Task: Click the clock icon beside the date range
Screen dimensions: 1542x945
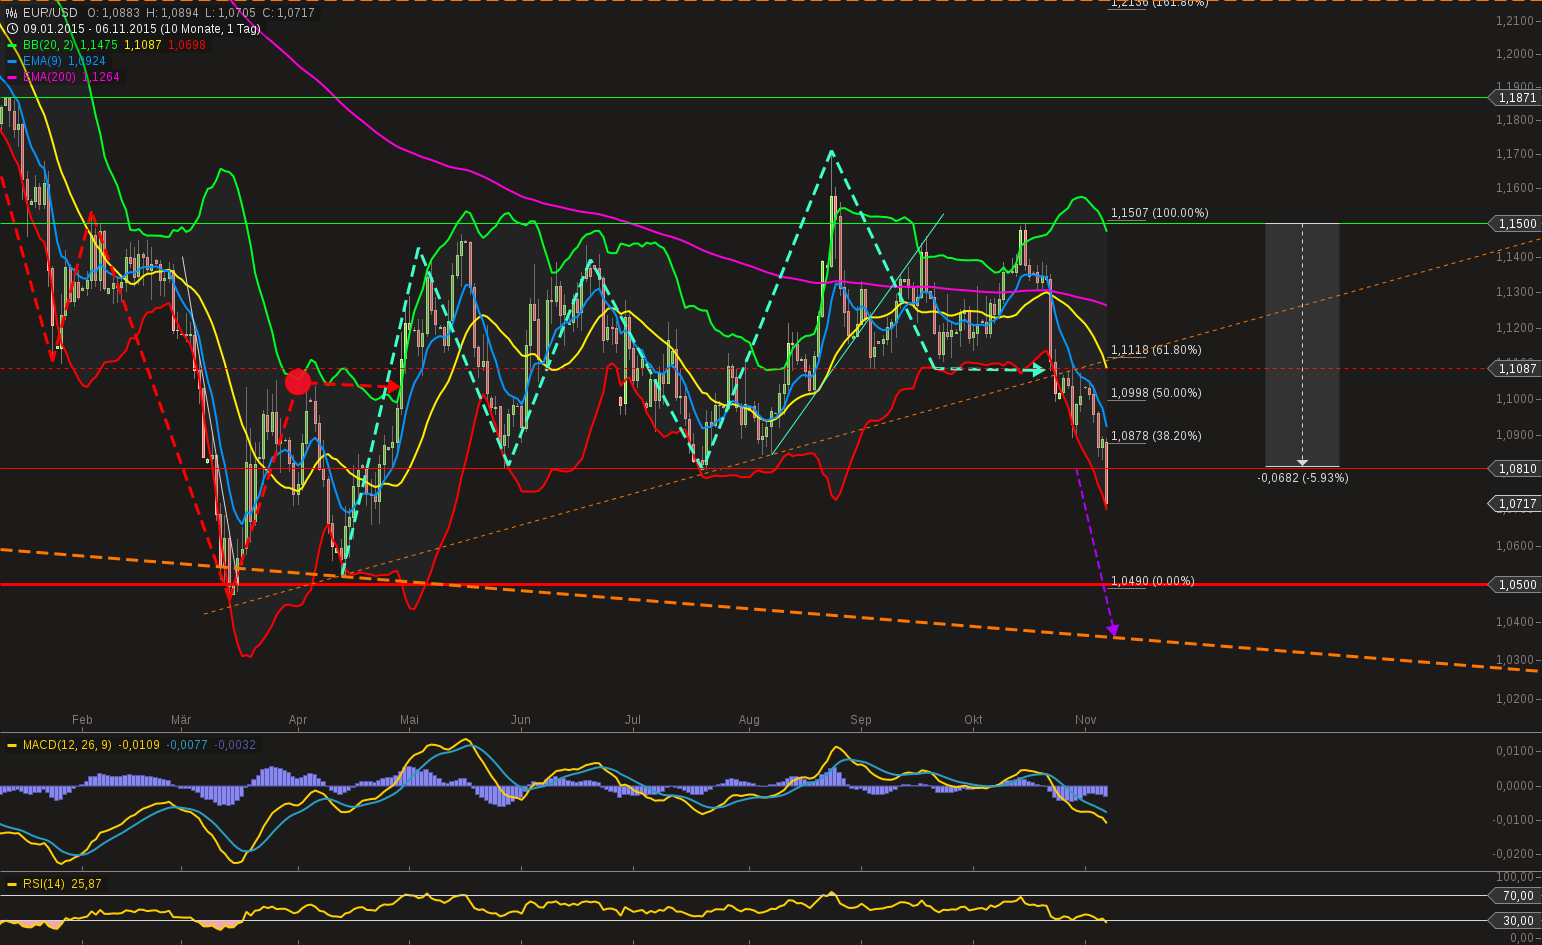Action: coord(12,29)
